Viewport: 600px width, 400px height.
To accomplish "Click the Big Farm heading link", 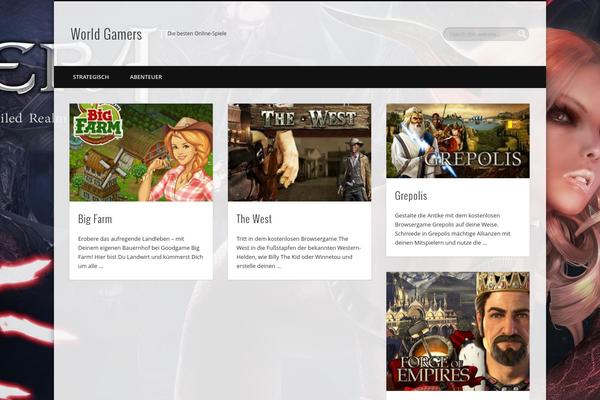I will coord(95,219).
